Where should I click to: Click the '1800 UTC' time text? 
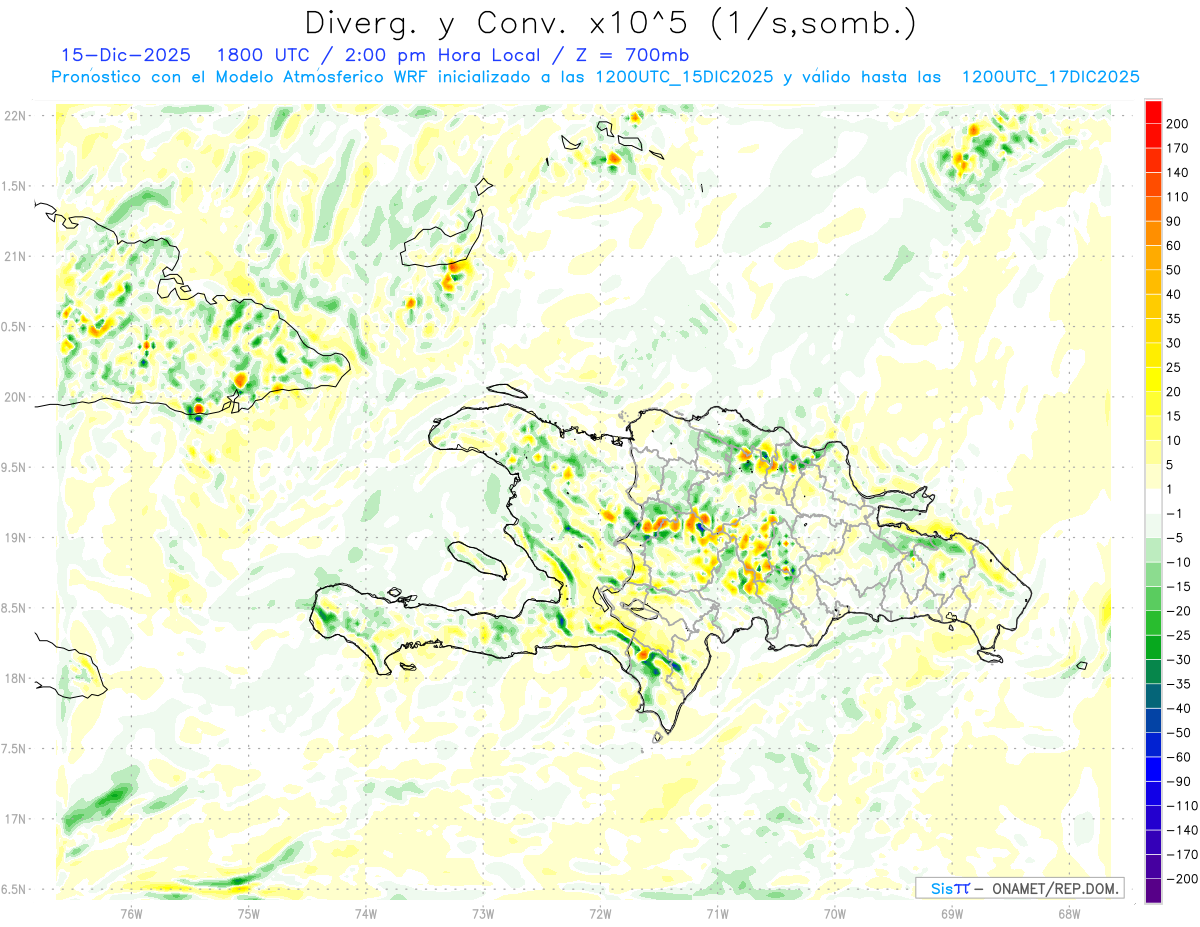[x=261, y=55]
